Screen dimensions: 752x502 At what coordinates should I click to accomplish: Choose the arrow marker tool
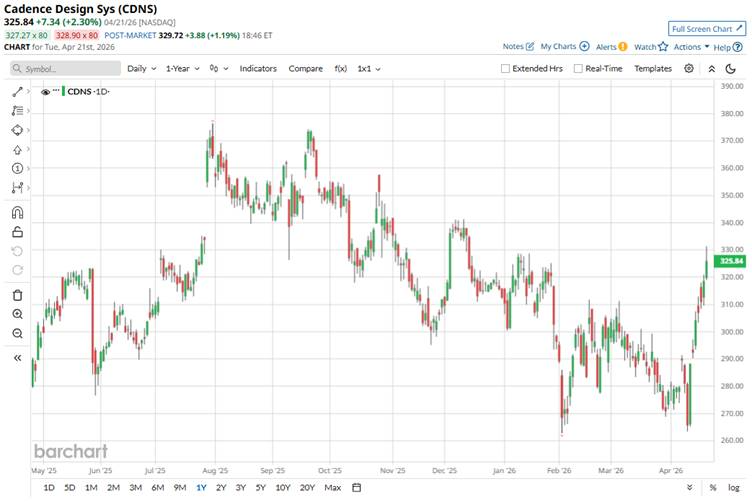point(17,150)
